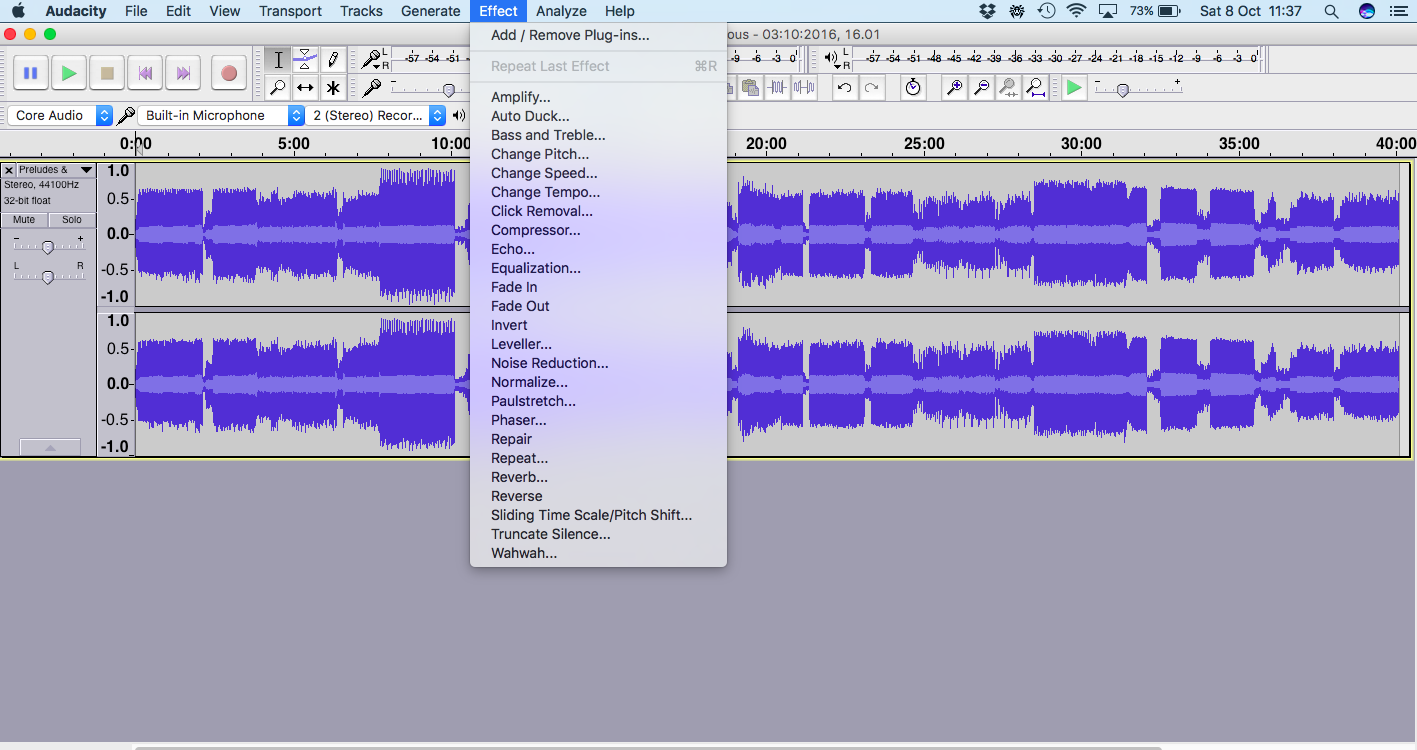Open macOS Spotlight search icon

[1331, 11]
